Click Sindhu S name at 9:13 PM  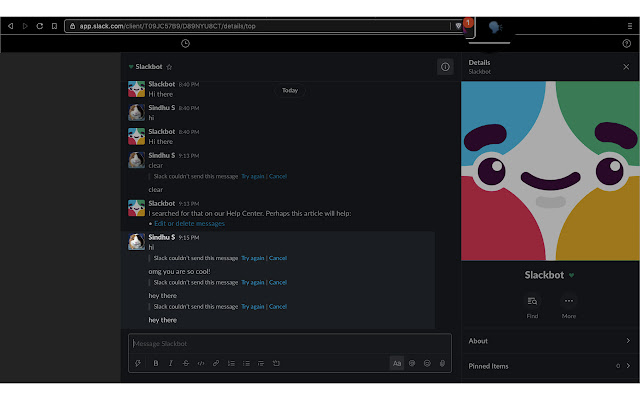tap(162, 155)
